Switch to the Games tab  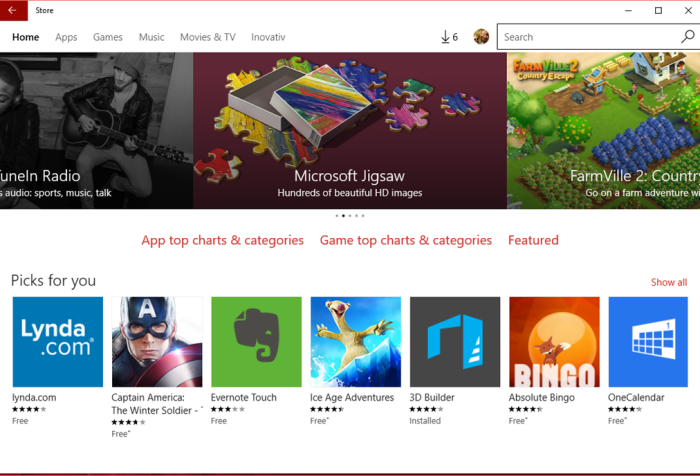[108, 37]
